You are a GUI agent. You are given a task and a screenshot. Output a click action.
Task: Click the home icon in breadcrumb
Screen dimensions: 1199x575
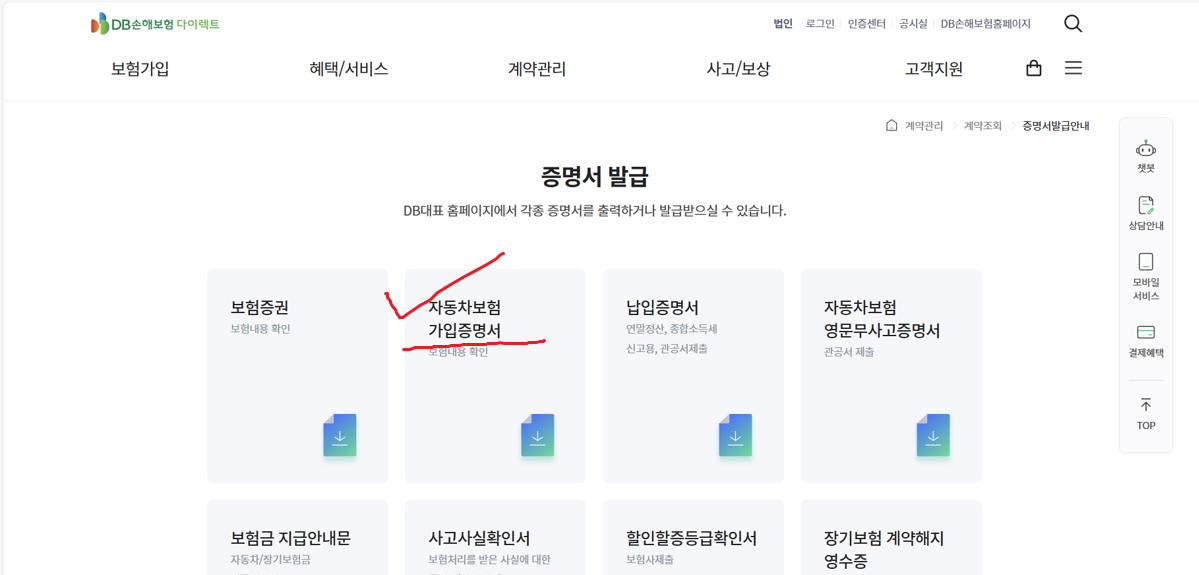point(891,125)
